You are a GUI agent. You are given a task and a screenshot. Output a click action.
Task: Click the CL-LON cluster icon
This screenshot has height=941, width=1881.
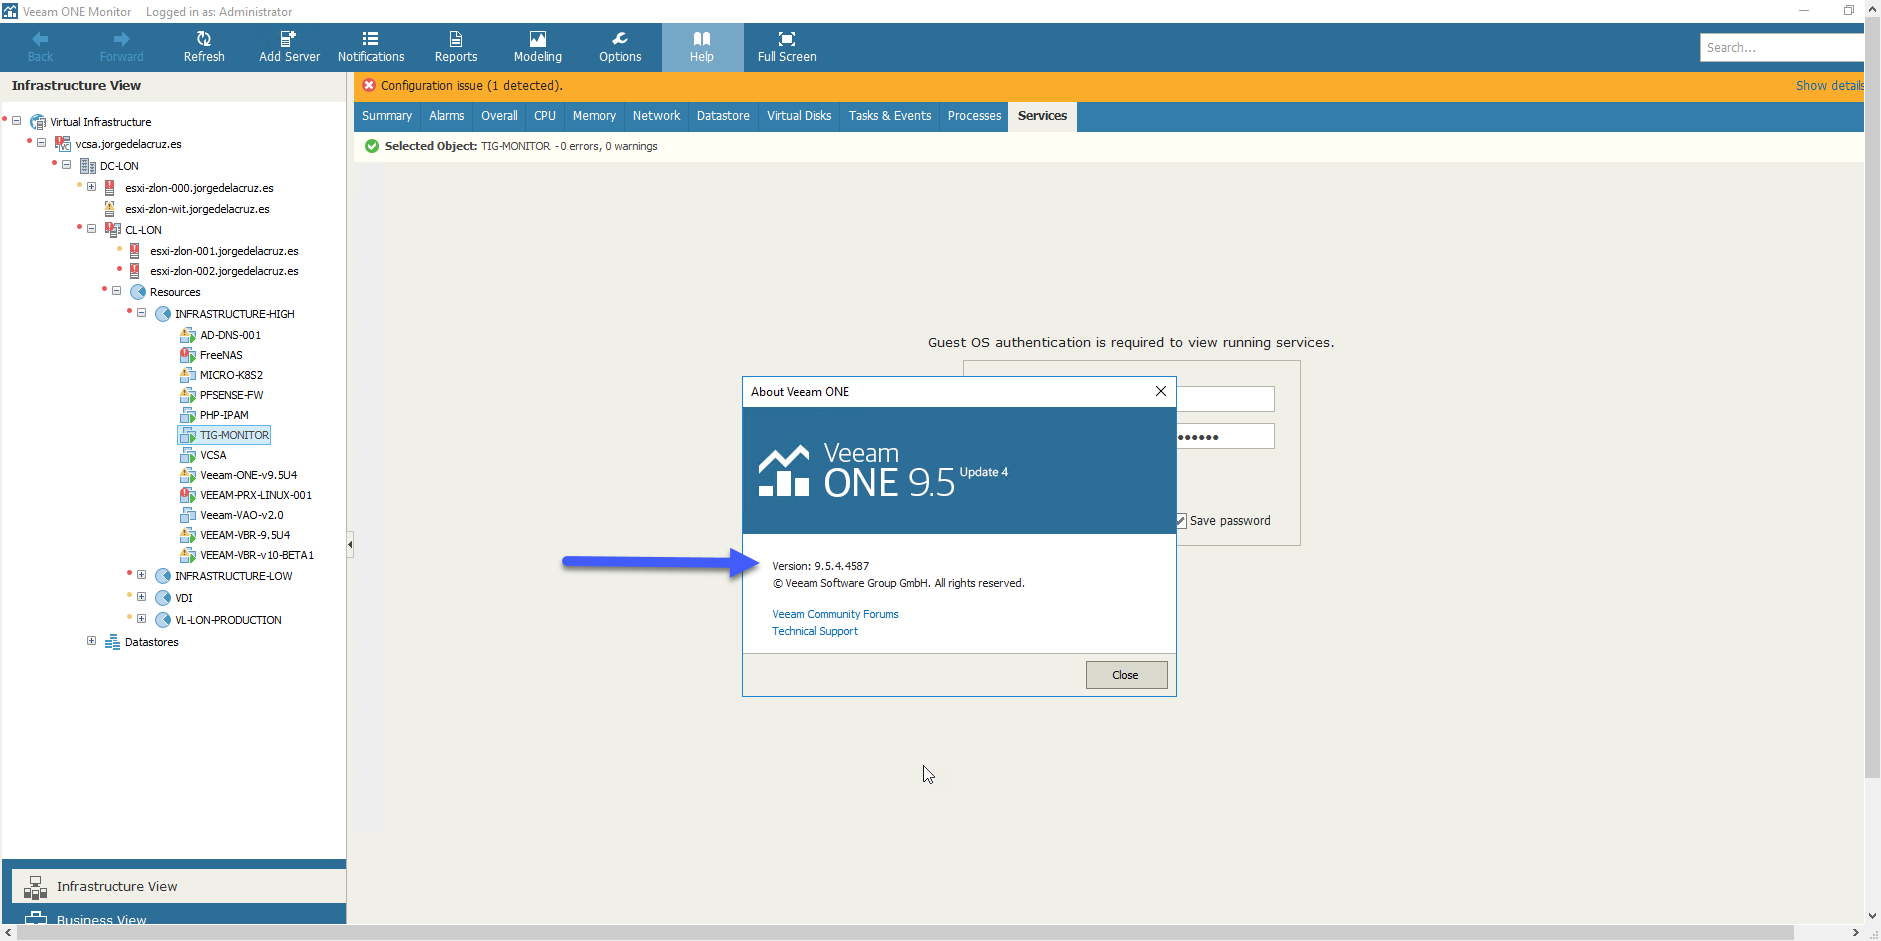click(113, 230)
